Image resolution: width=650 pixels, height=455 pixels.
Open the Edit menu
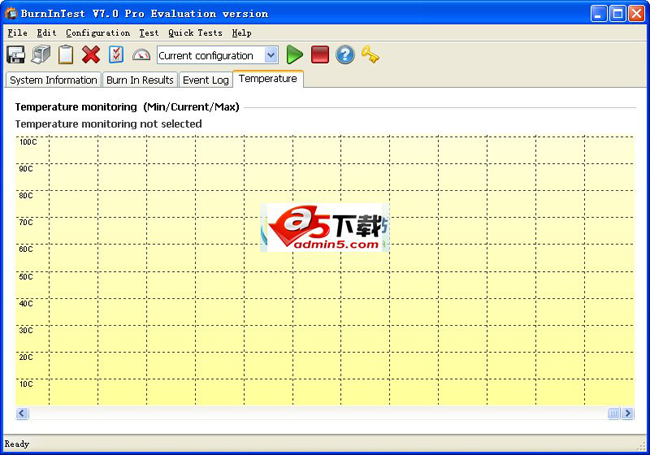[x=46, y=33]
